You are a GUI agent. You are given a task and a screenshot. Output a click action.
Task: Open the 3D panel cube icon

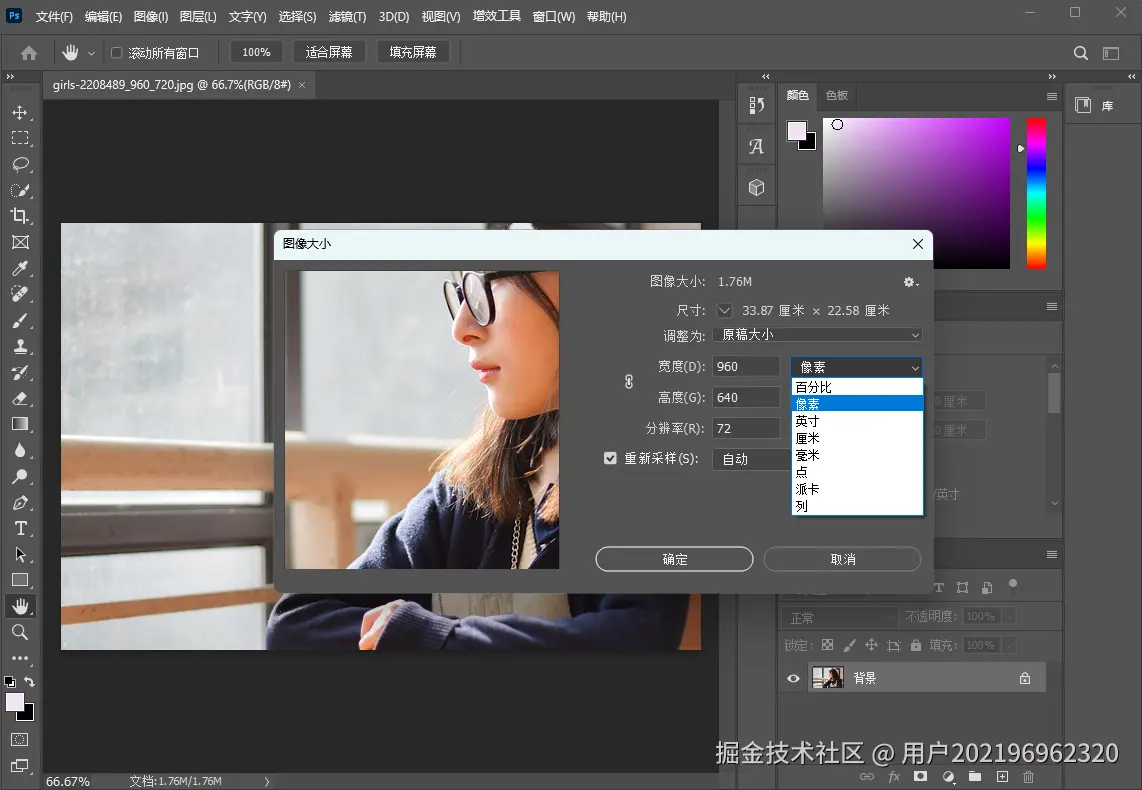pos(757,188)
